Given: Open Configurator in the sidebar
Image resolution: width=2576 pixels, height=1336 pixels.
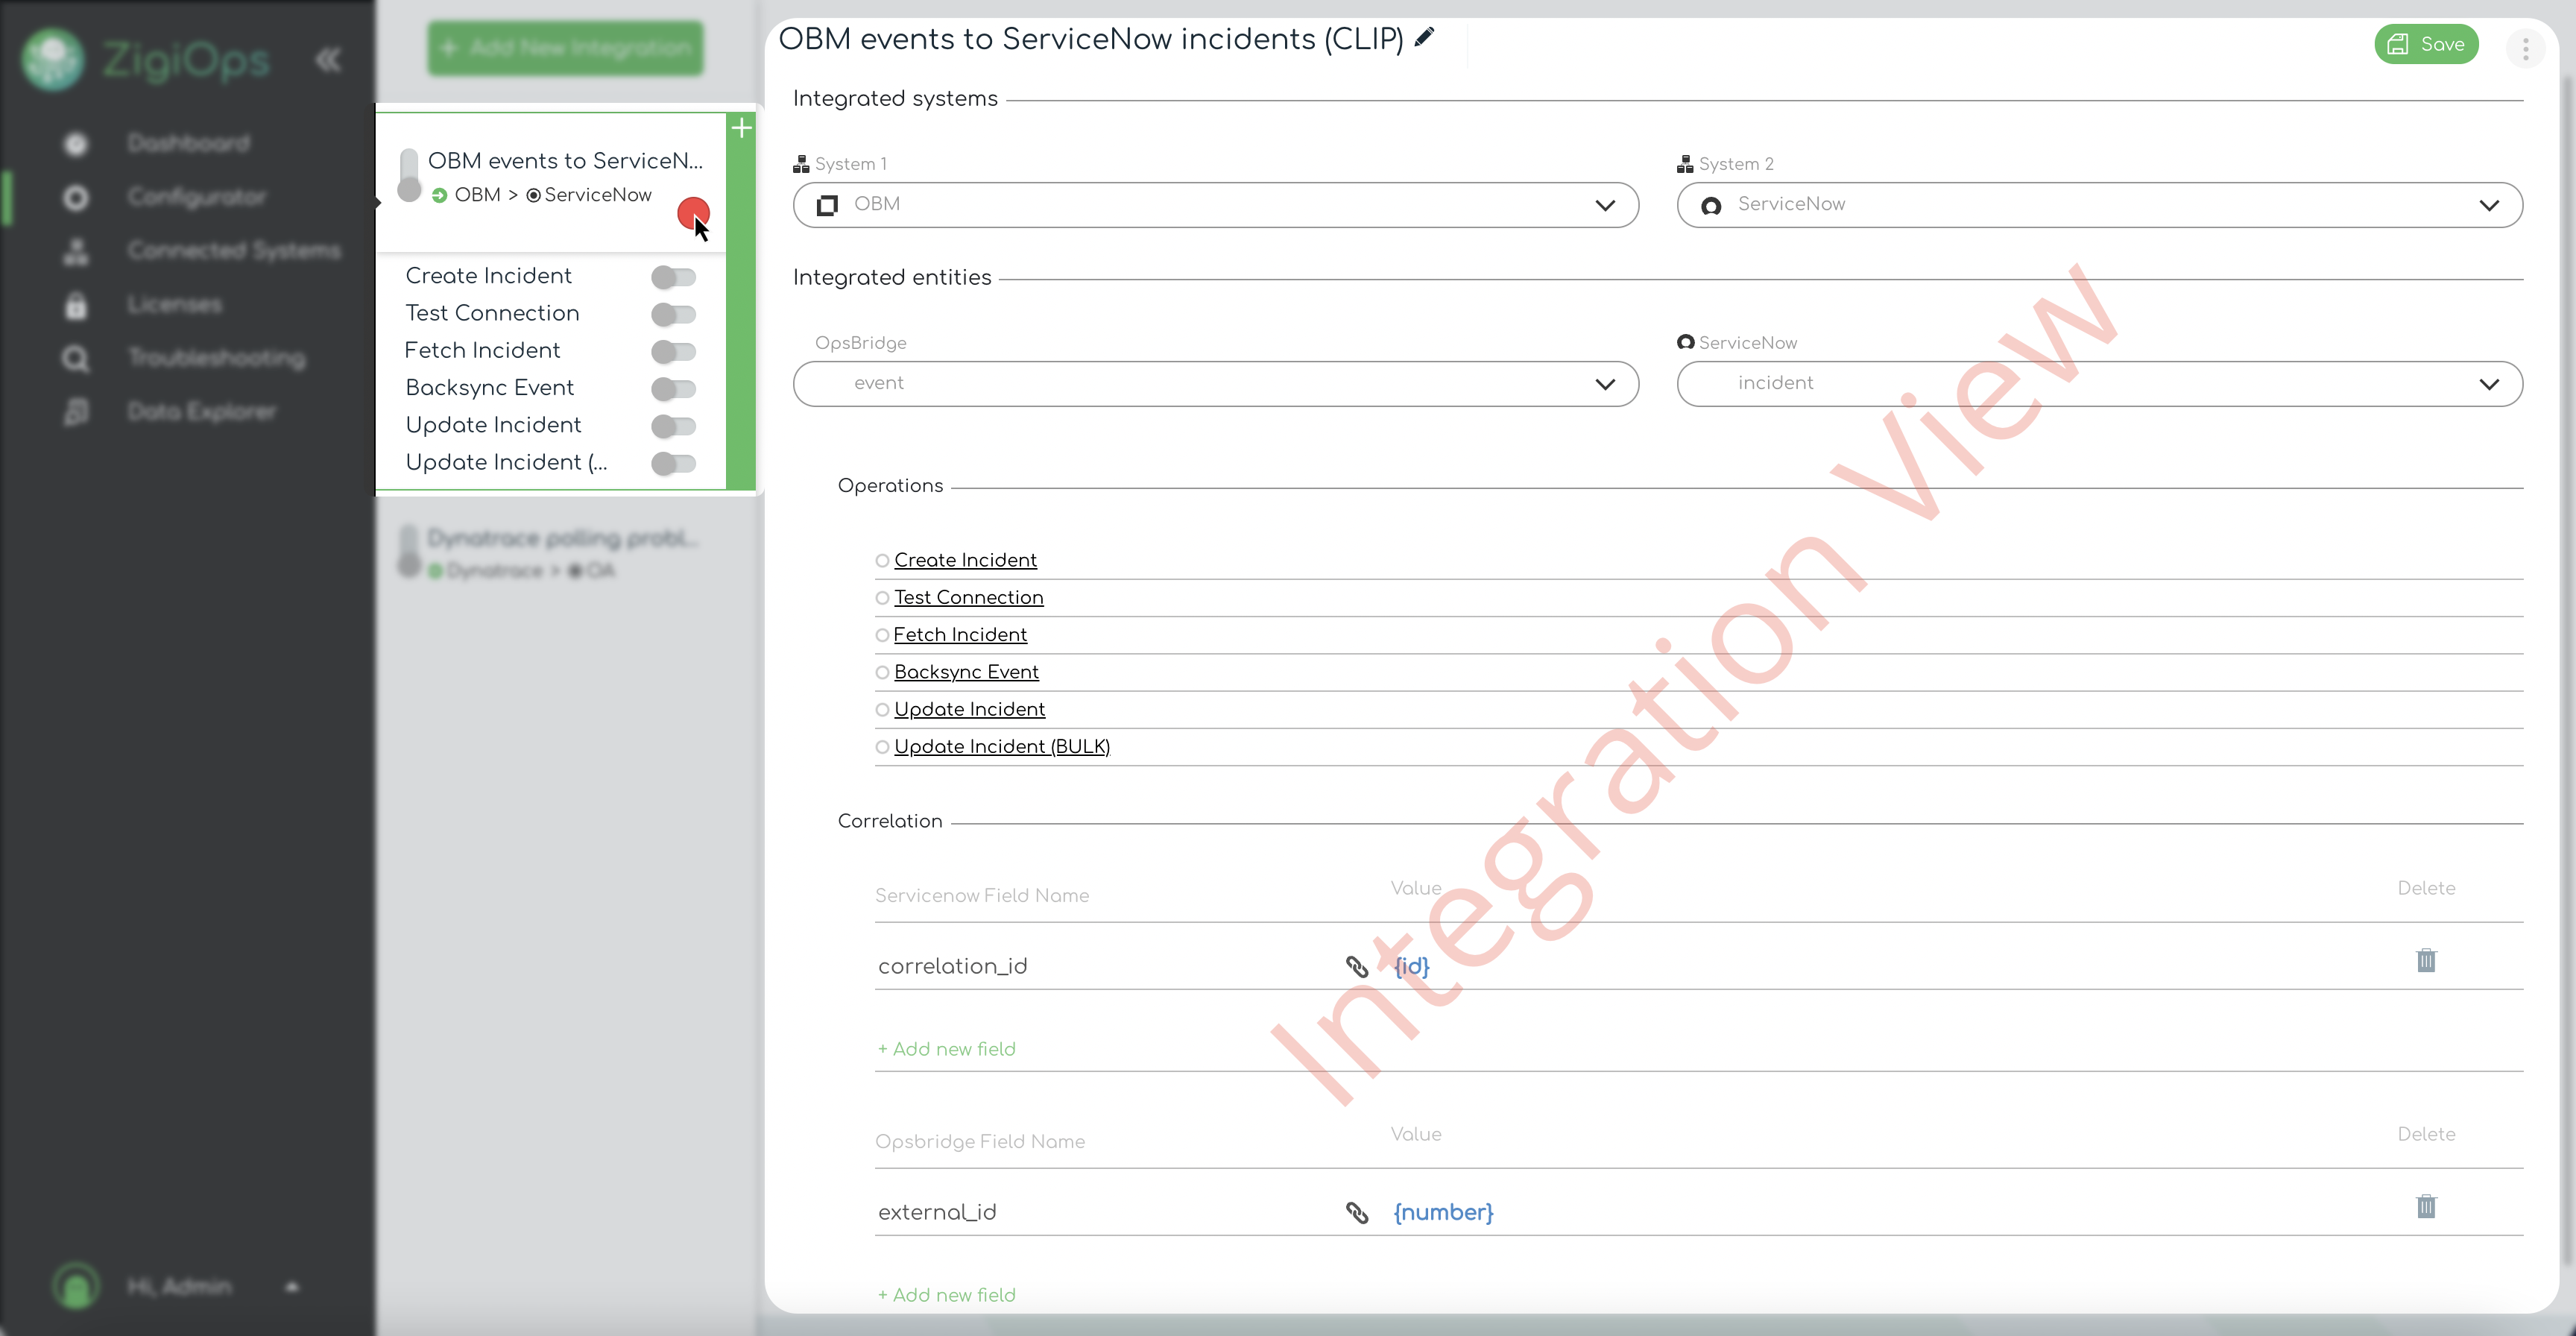Looking at the screenshot, I should (x=197, y=198).
